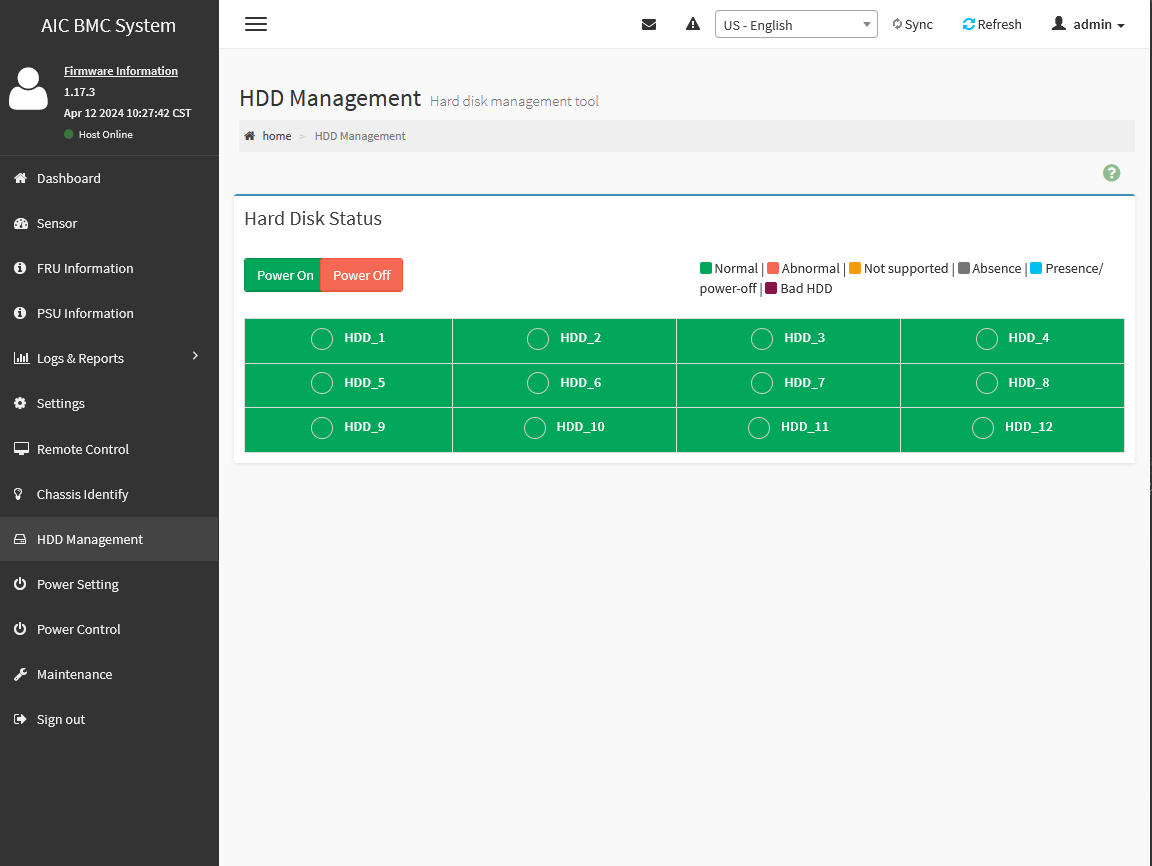Select the HDD_4 radio button
Screen dimensions: 1152x866
987,339
